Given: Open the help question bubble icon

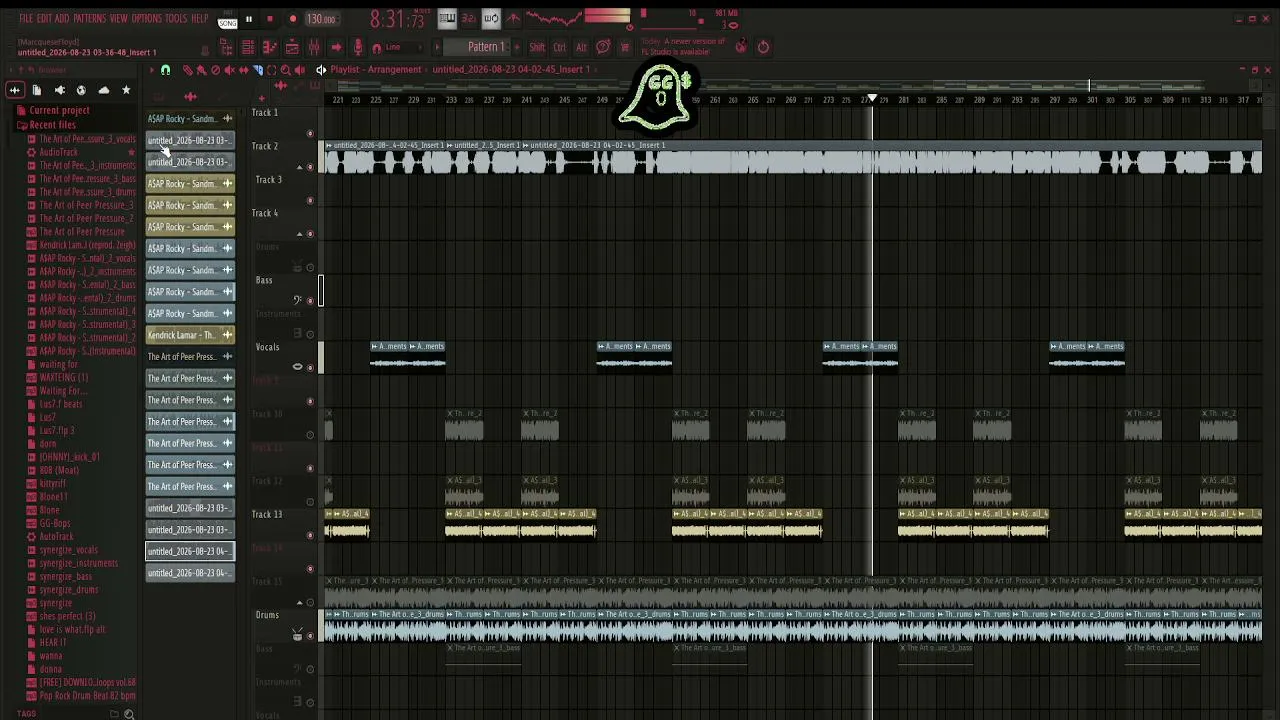Looking at the screenshot, I should [x=604, y=47].
